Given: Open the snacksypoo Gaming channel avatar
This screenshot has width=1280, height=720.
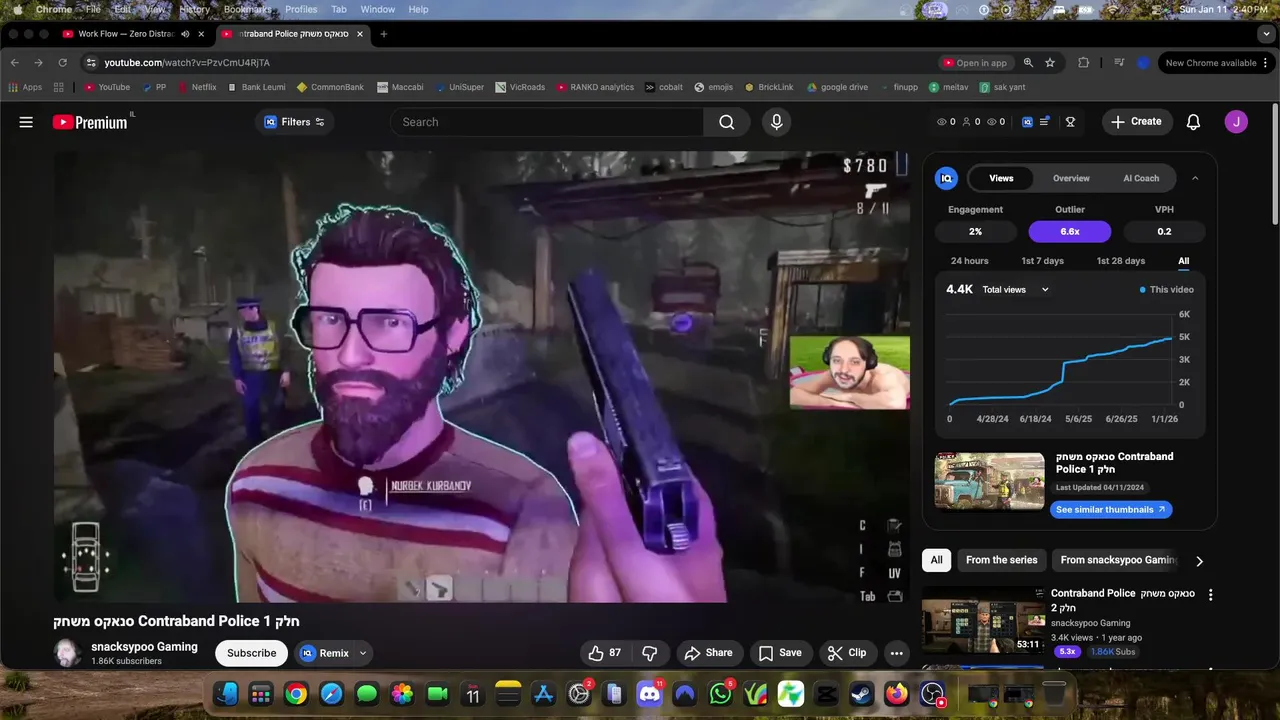Looking at the screenshot, I should tap(68, 653).
